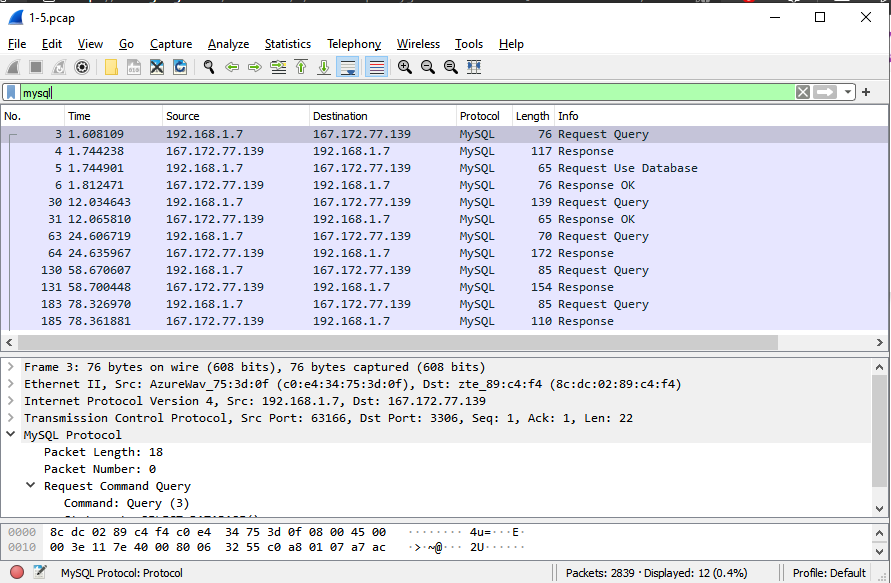The width and height of the screenshot is (891, 583).
Task: Add a display filter button with plus
Action: tap(866, 92)
